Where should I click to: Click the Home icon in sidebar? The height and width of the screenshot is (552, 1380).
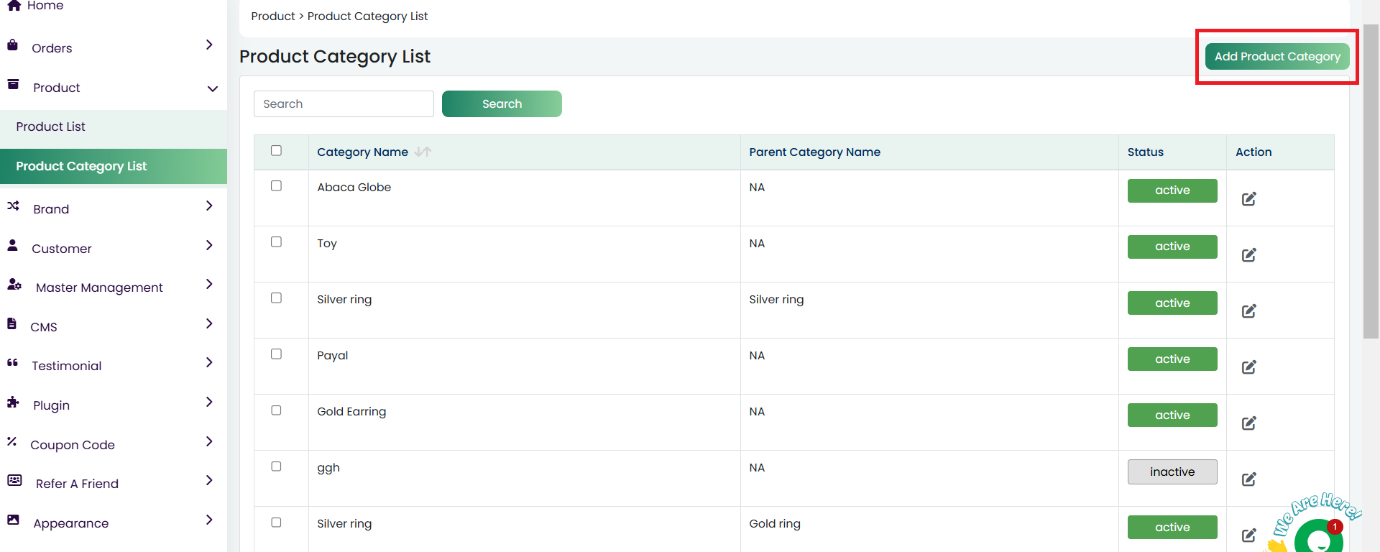[14, 6]
